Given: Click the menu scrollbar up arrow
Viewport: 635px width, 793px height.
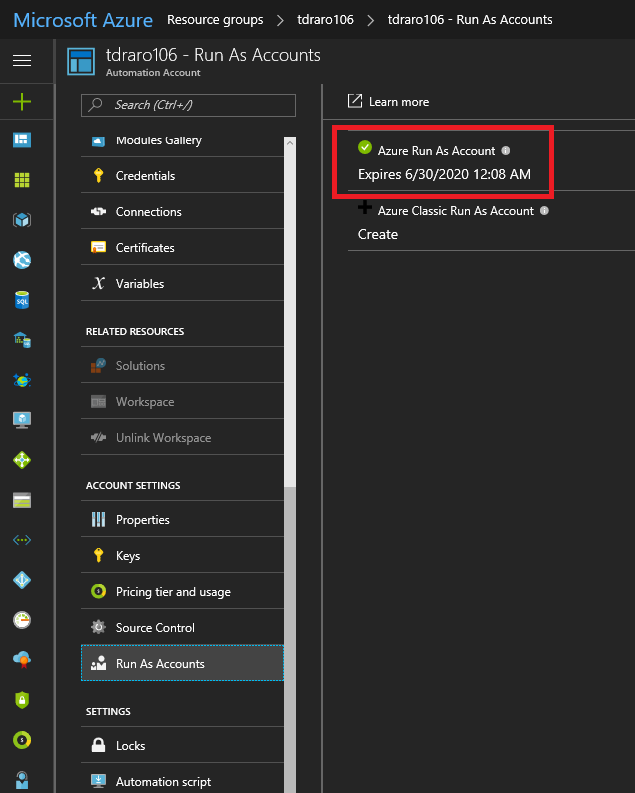Looking at the screenshot, I should 290,143.
